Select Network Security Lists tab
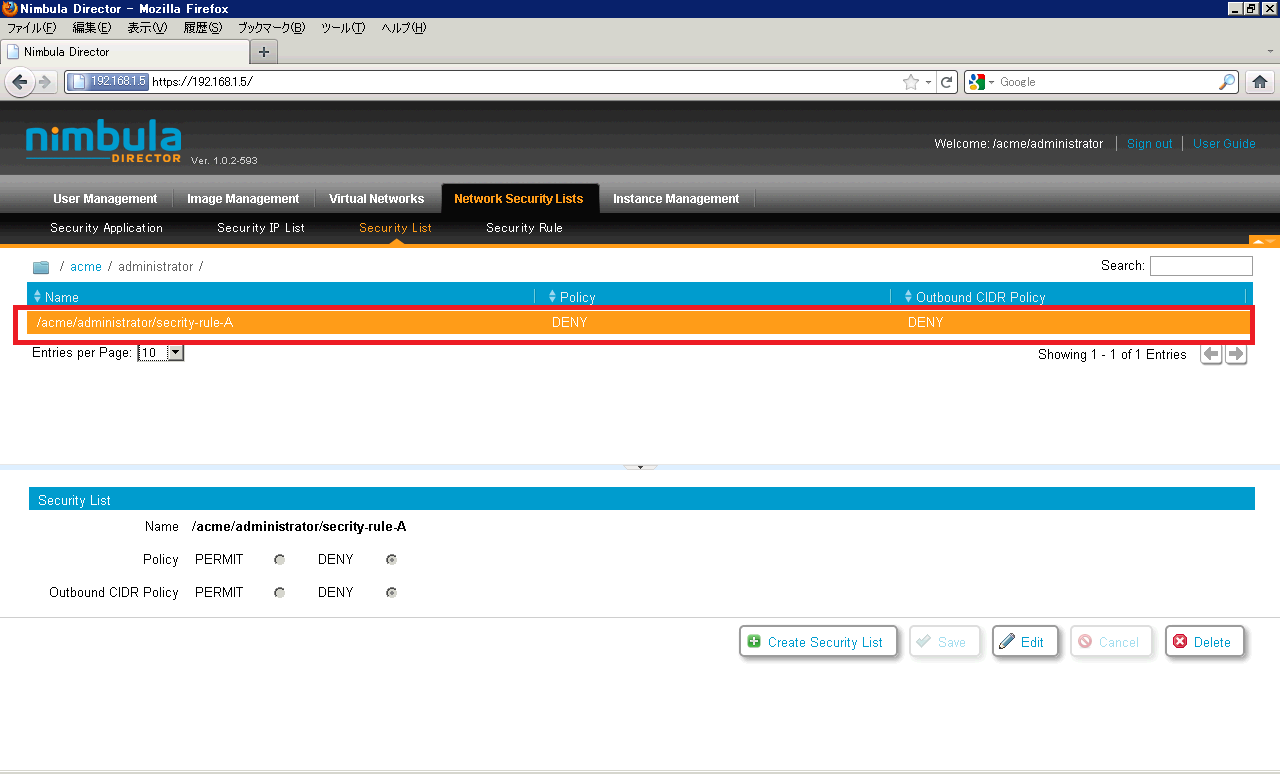Image resolution: width=1280 pixels, height=774 pixels. point(519,199)
